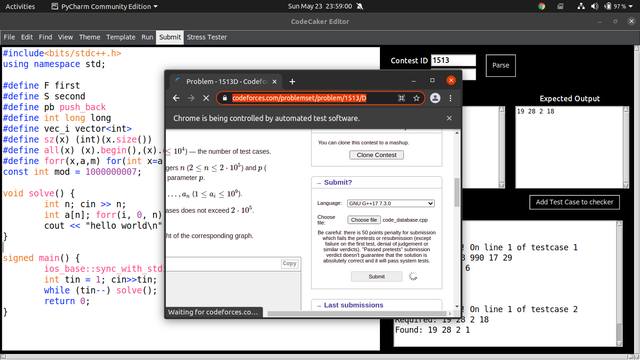This screenshot has height=360, width=640.
Task: Click the Chrome tray icon in top bar
Action: point(542,7)
